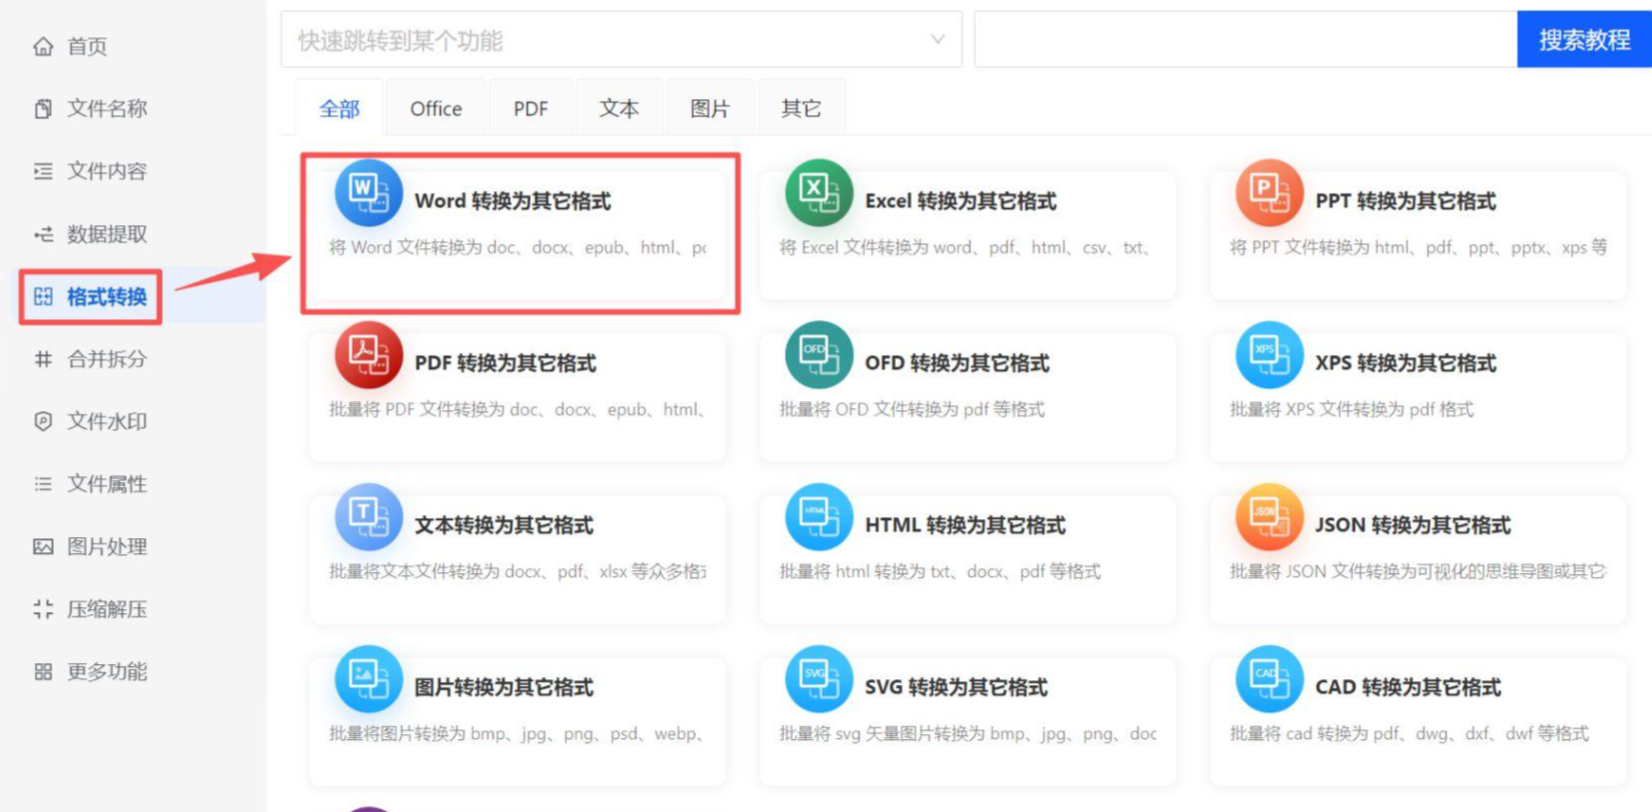Click the 文本转换 T icon
1652x812 pixels.
pyautogui.click(x=368, y=517)
